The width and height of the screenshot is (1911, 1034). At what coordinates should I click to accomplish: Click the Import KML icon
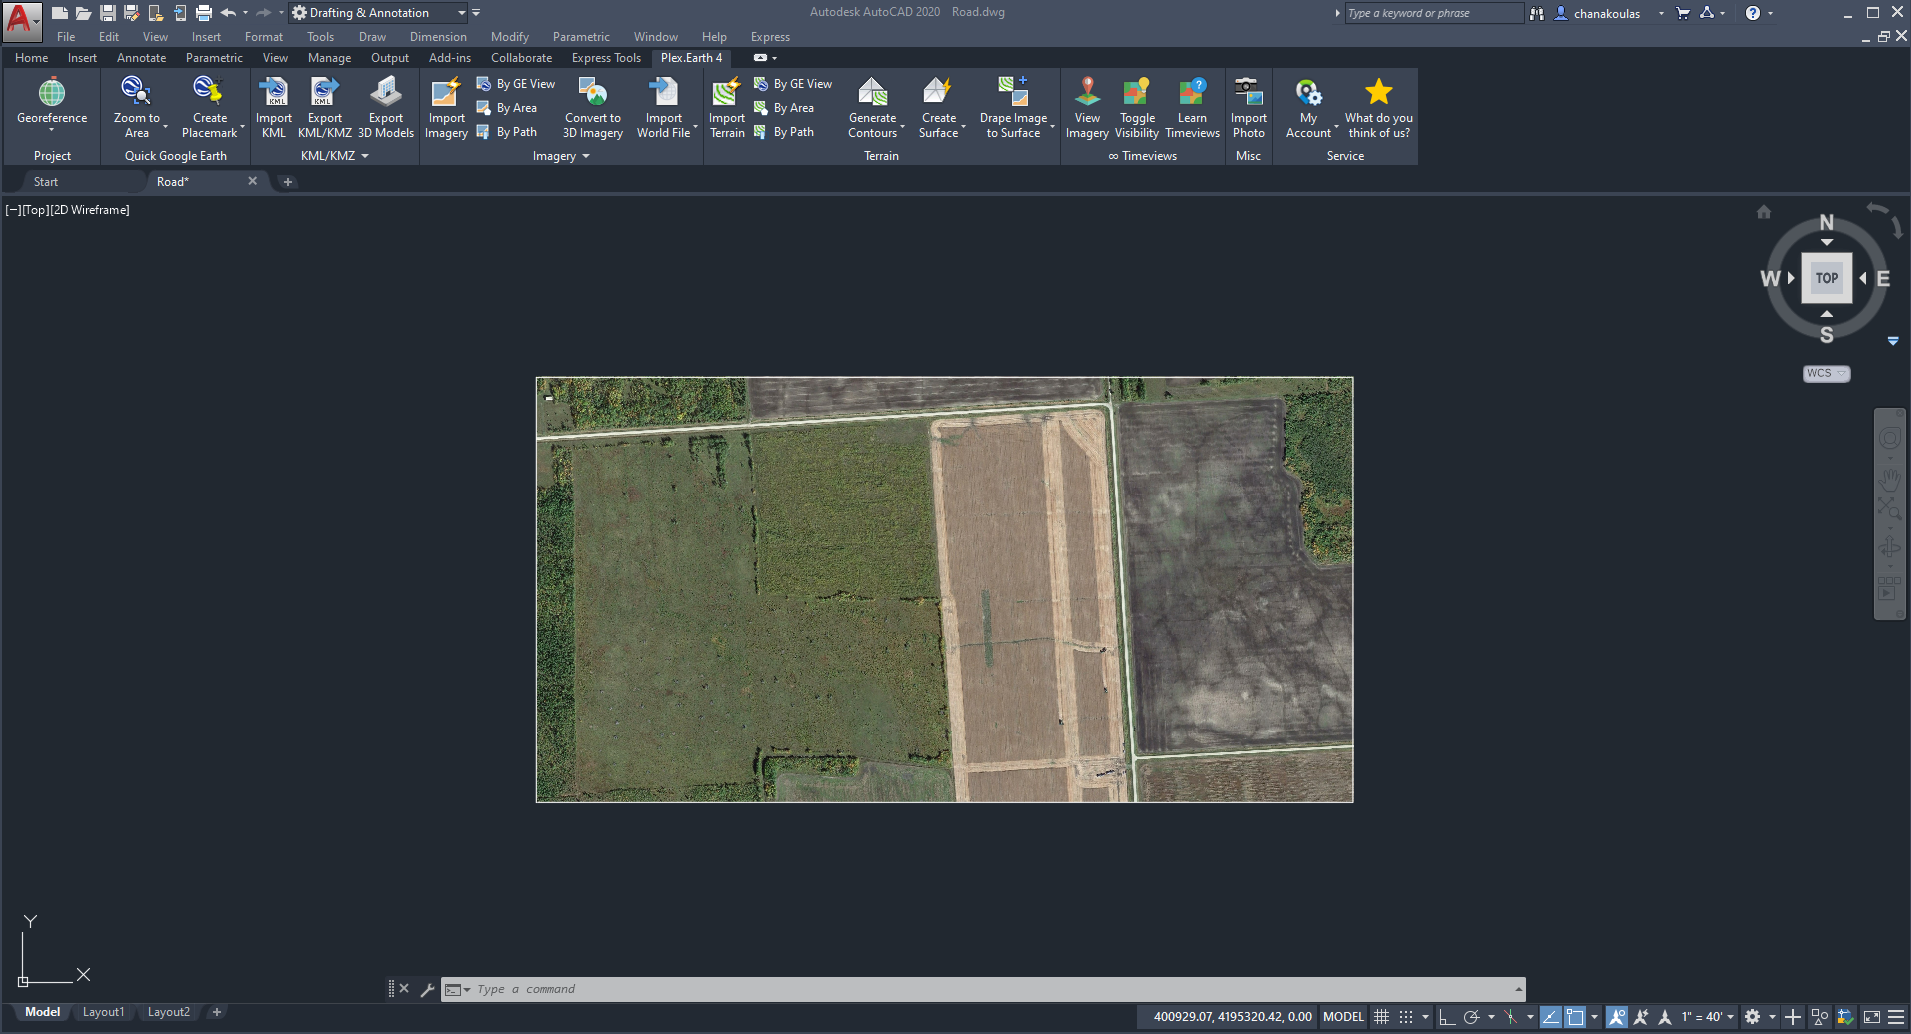(273, 93)
